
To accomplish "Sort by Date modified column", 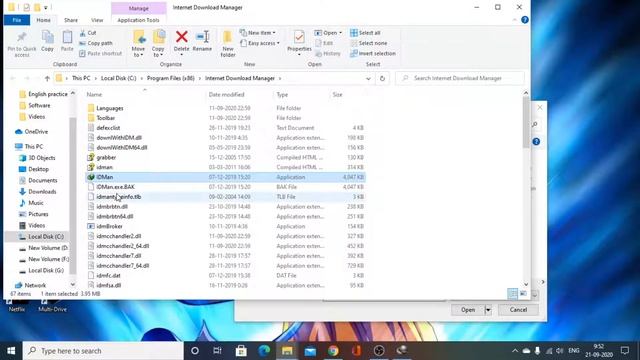I will 227,94.
